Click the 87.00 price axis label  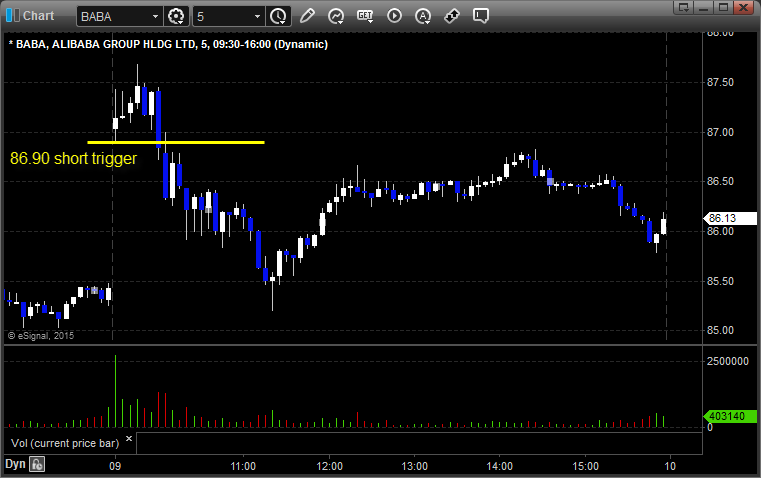click(720, 132)
